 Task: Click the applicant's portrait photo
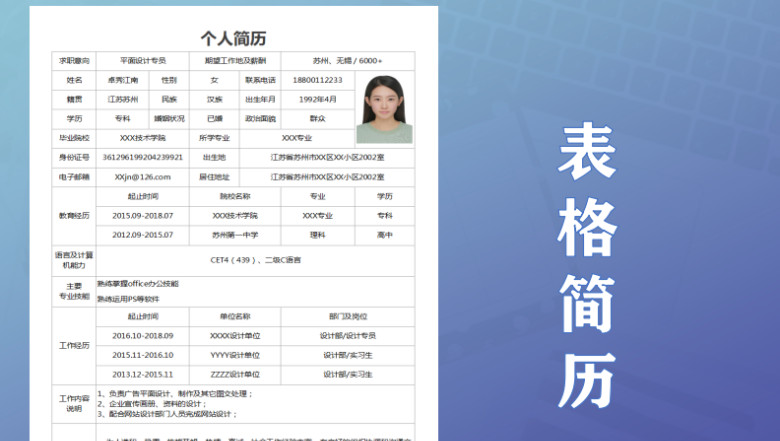click(385, 109)
